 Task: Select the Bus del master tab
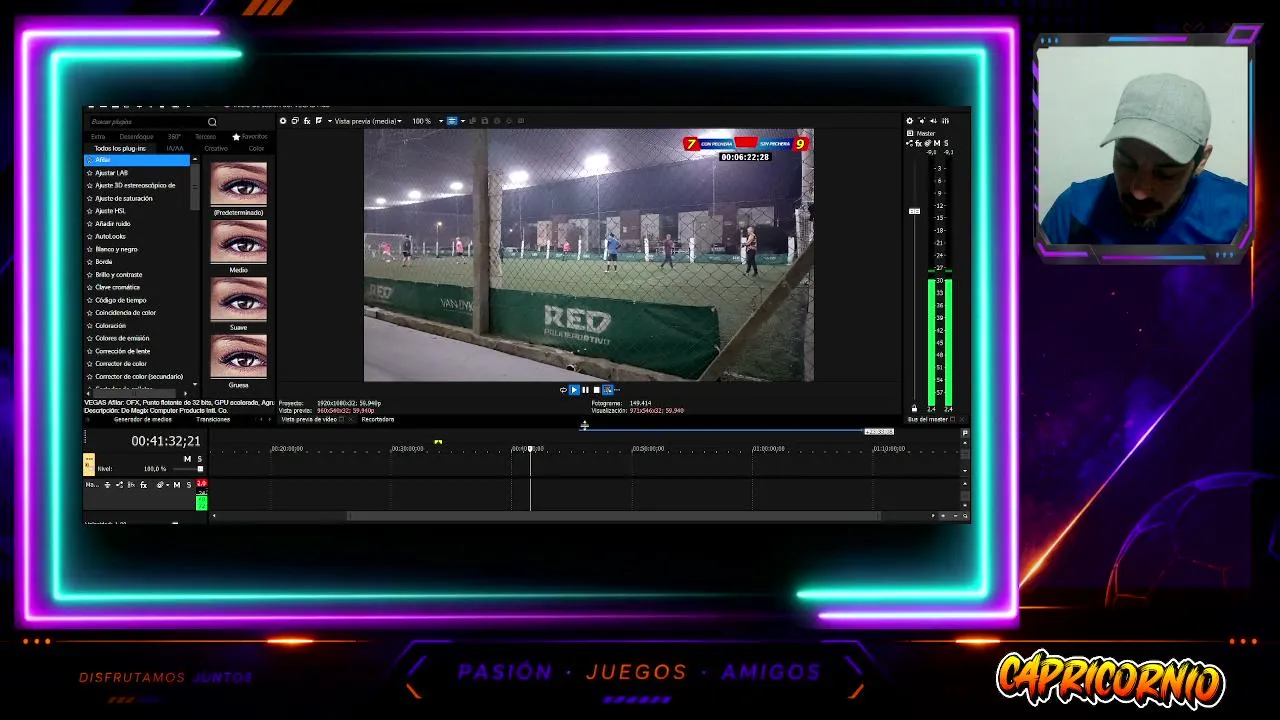click(x=927, y=420)
